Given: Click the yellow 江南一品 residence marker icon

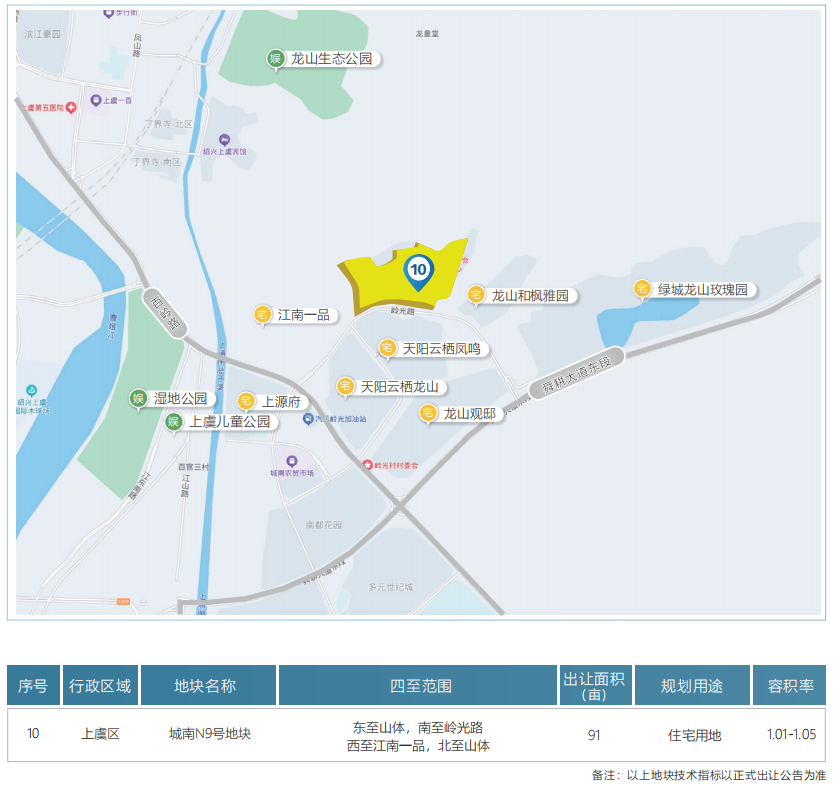Looking at the screenshot, I should [262, 315].
